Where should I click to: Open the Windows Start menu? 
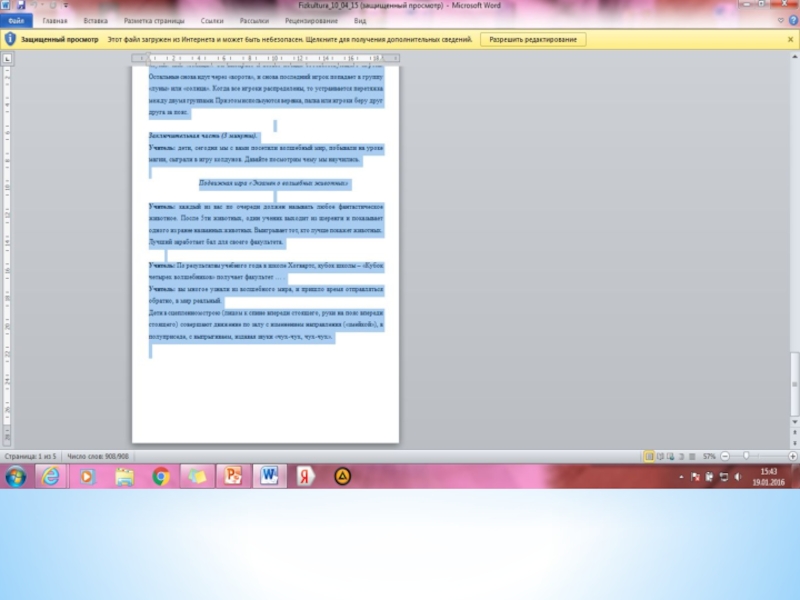[x=16, y=477]
